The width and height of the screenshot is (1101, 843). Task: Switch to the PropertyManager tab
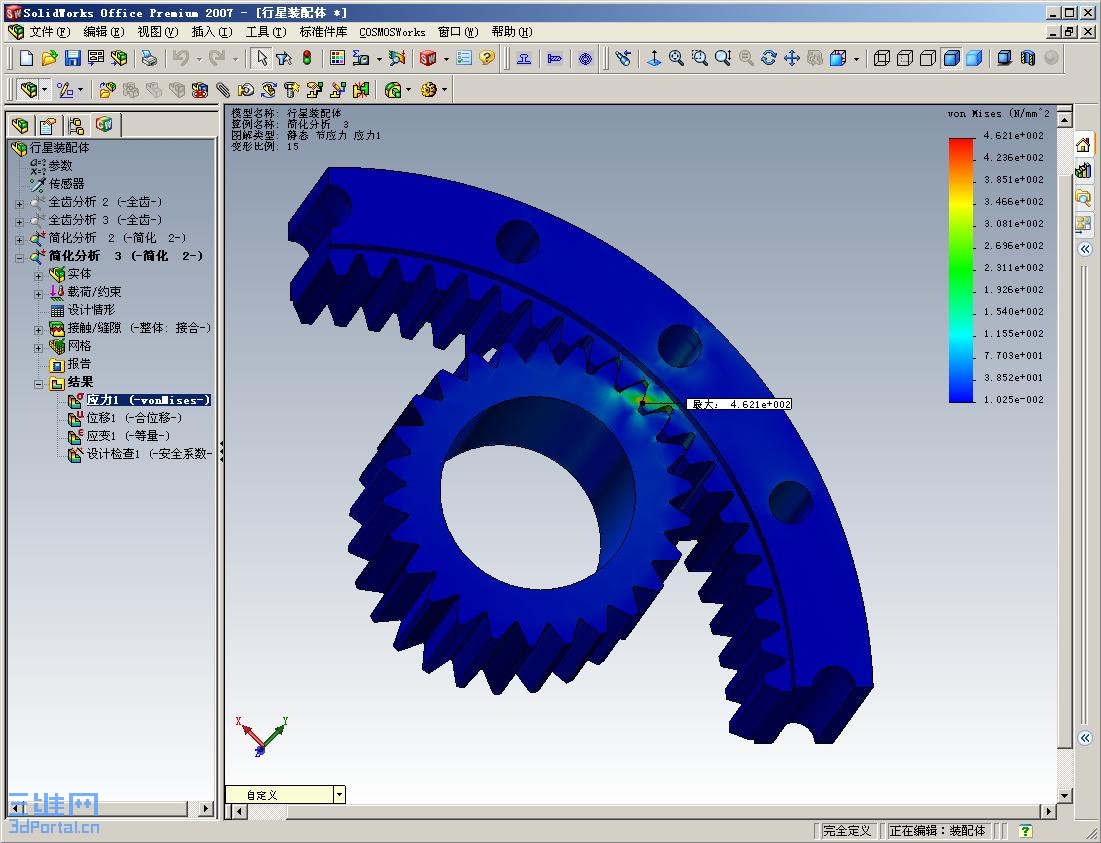[x=48, y=125]
